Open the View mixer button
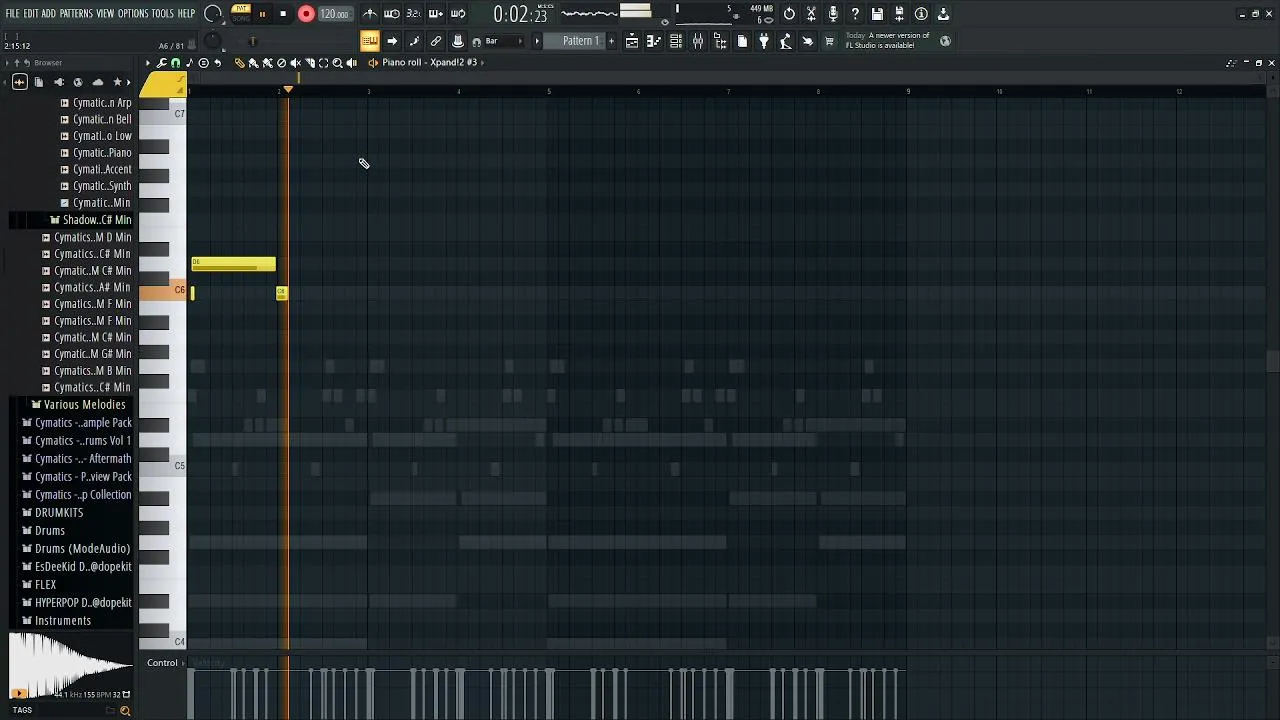 coord(698,41)
